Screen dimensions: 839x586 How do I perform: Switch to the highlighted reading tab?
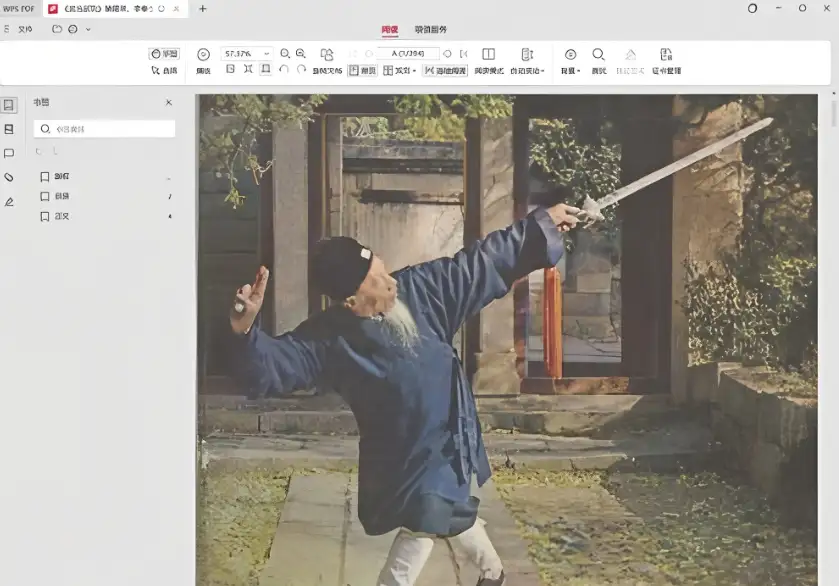point(390,30)
